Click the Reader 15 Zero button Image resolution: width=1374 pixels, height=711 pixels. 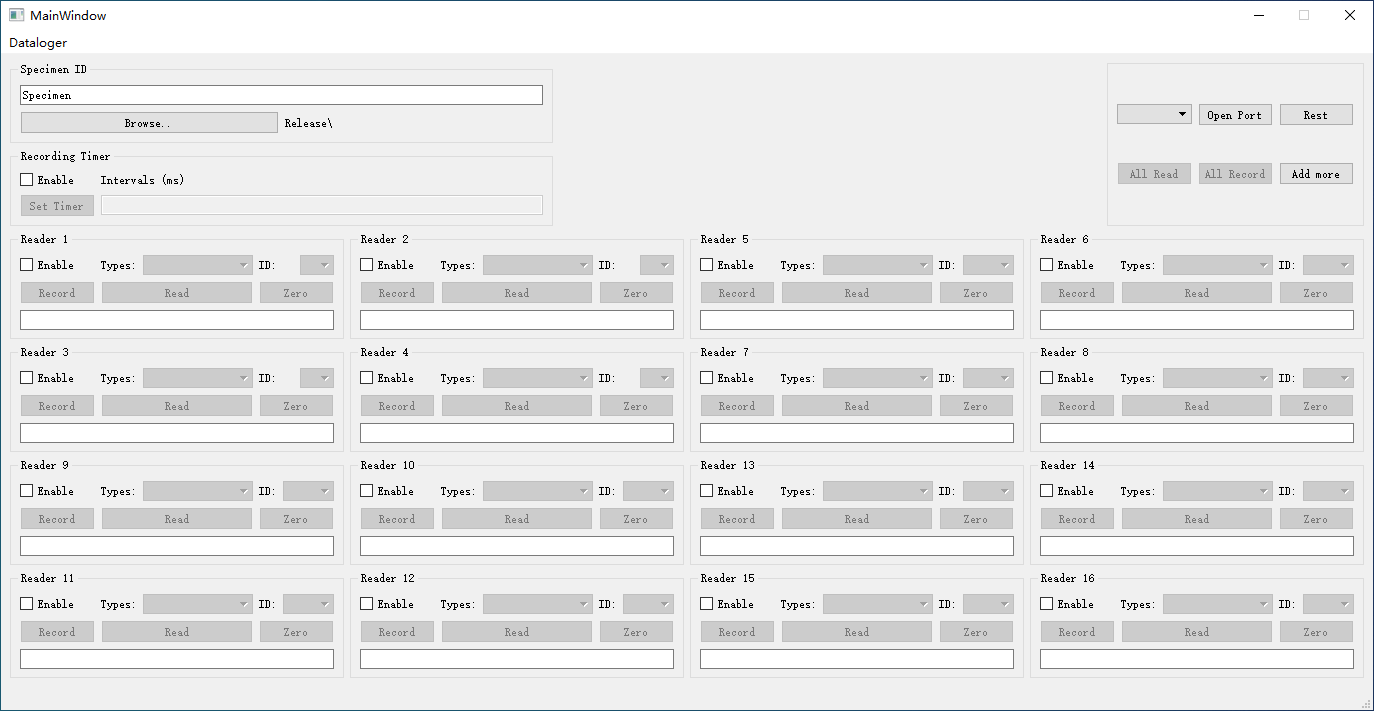tap(976, 632)
